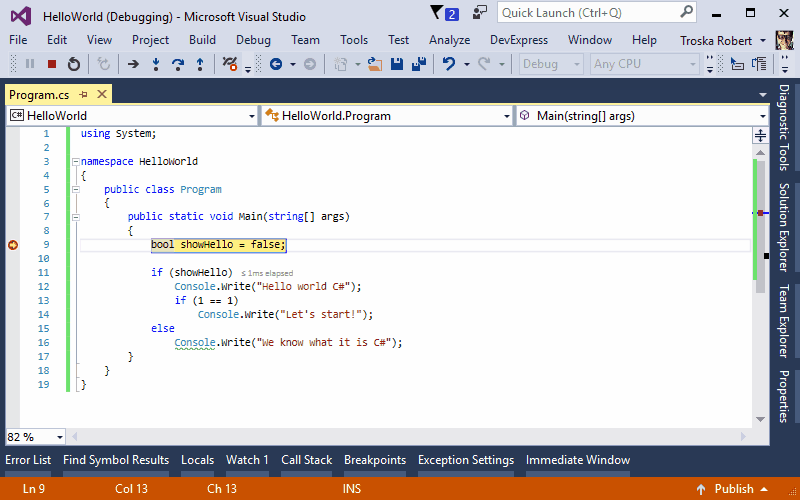Open the Test menu

pos(398,40)
